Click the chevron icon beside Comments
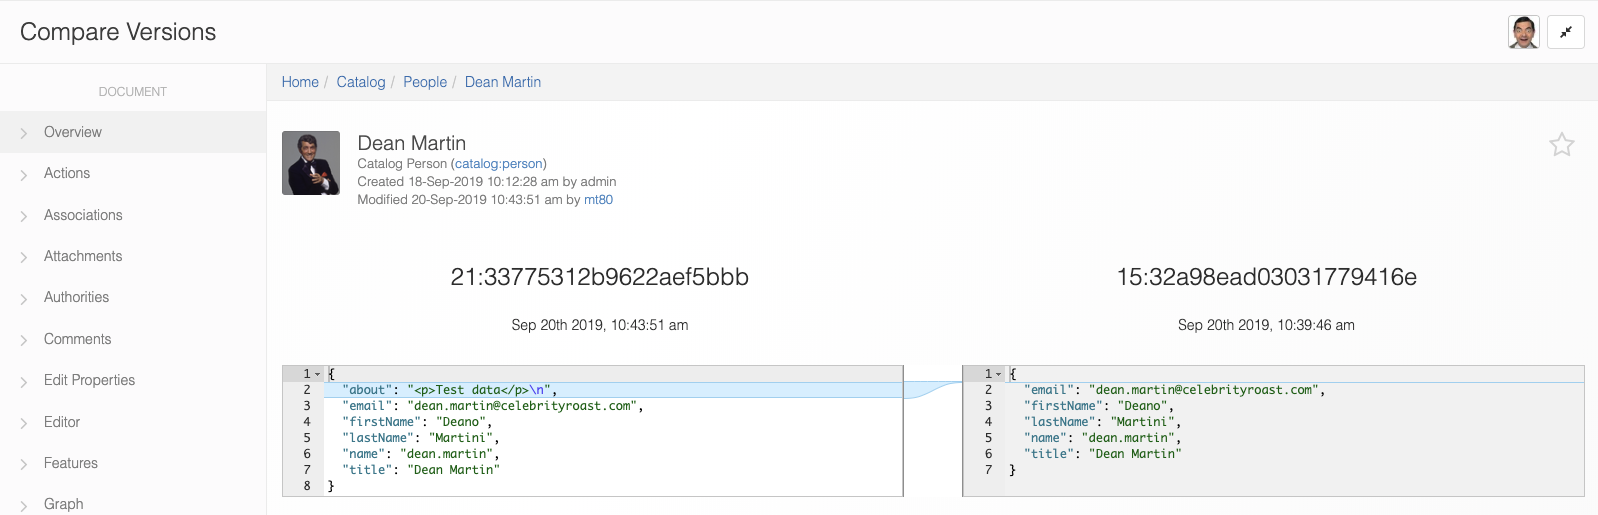 [x=24, y=340]
